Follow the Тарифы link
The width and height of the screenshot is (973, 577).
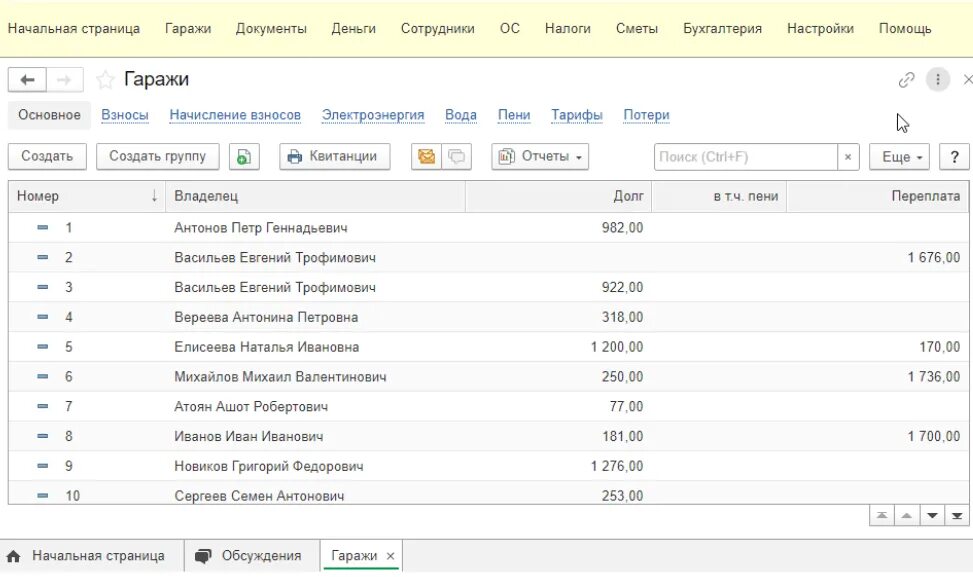(x=577, y=115)
